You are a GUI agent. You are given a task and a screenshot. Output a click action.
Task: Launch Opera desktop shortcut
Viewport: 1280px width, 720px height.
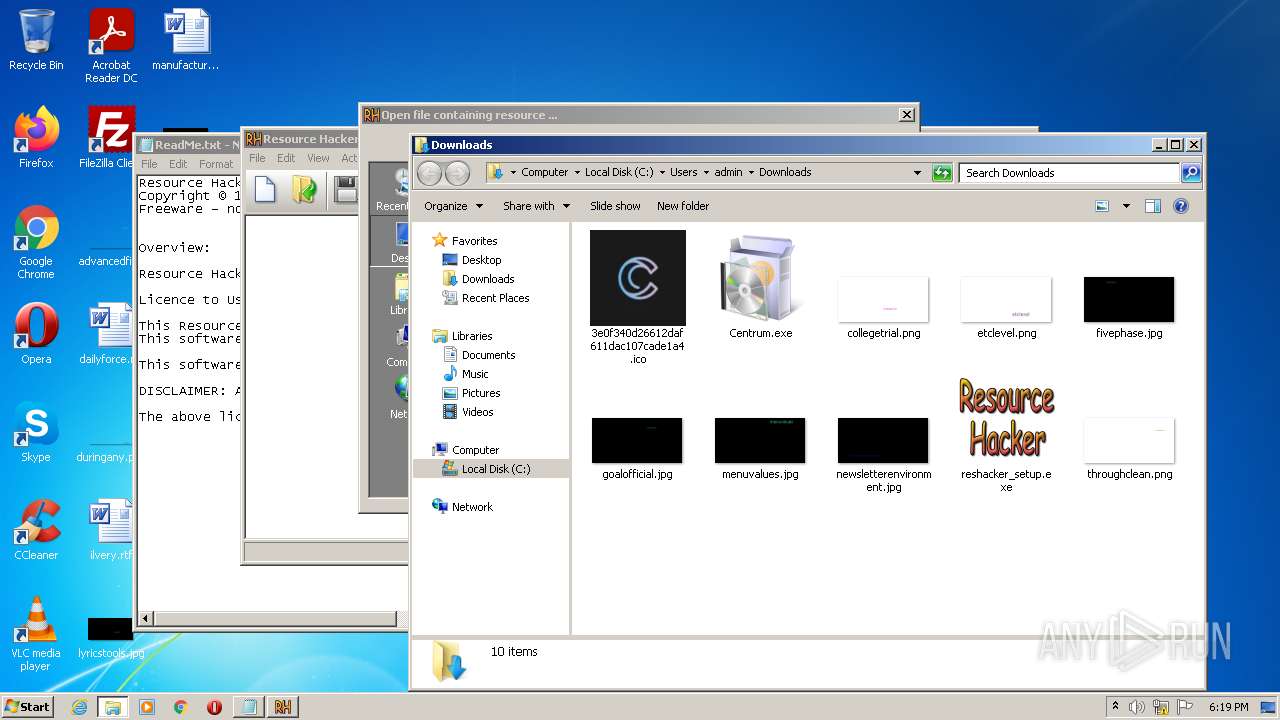(x=36, y=334)
